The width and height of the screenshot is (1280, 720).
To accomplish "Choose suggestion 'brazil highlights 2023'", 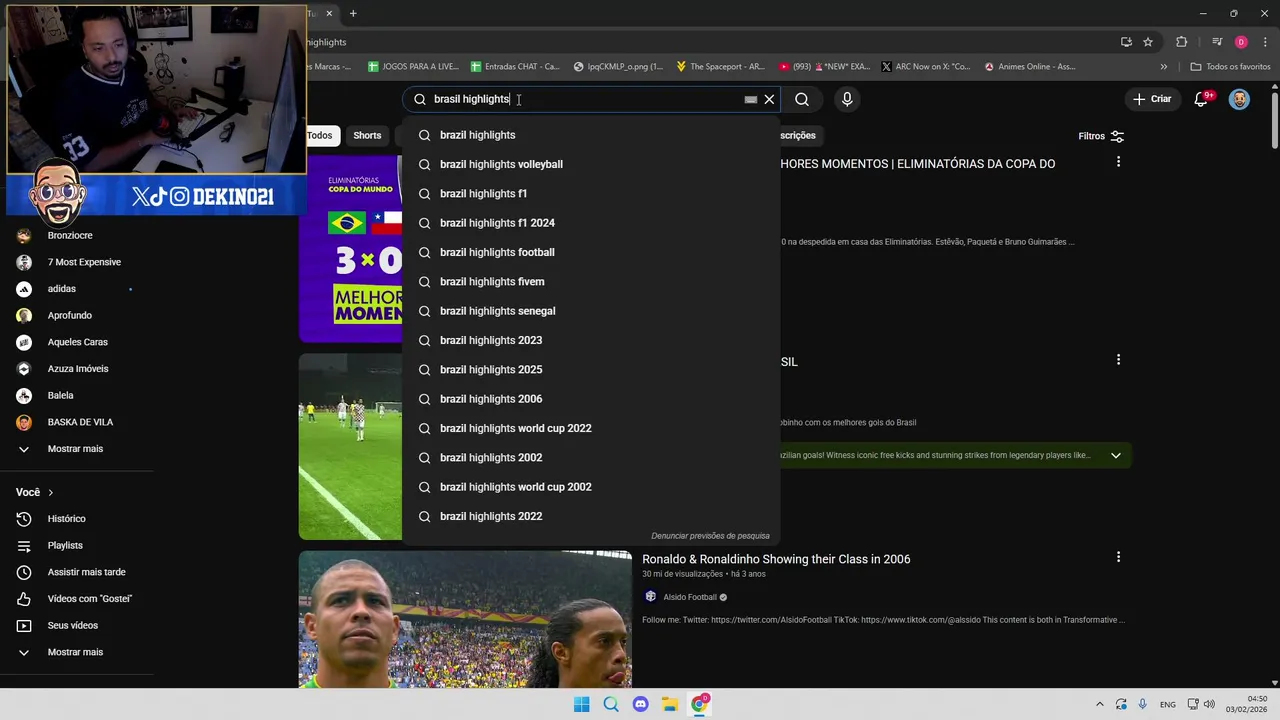I will tap(591, 340).
